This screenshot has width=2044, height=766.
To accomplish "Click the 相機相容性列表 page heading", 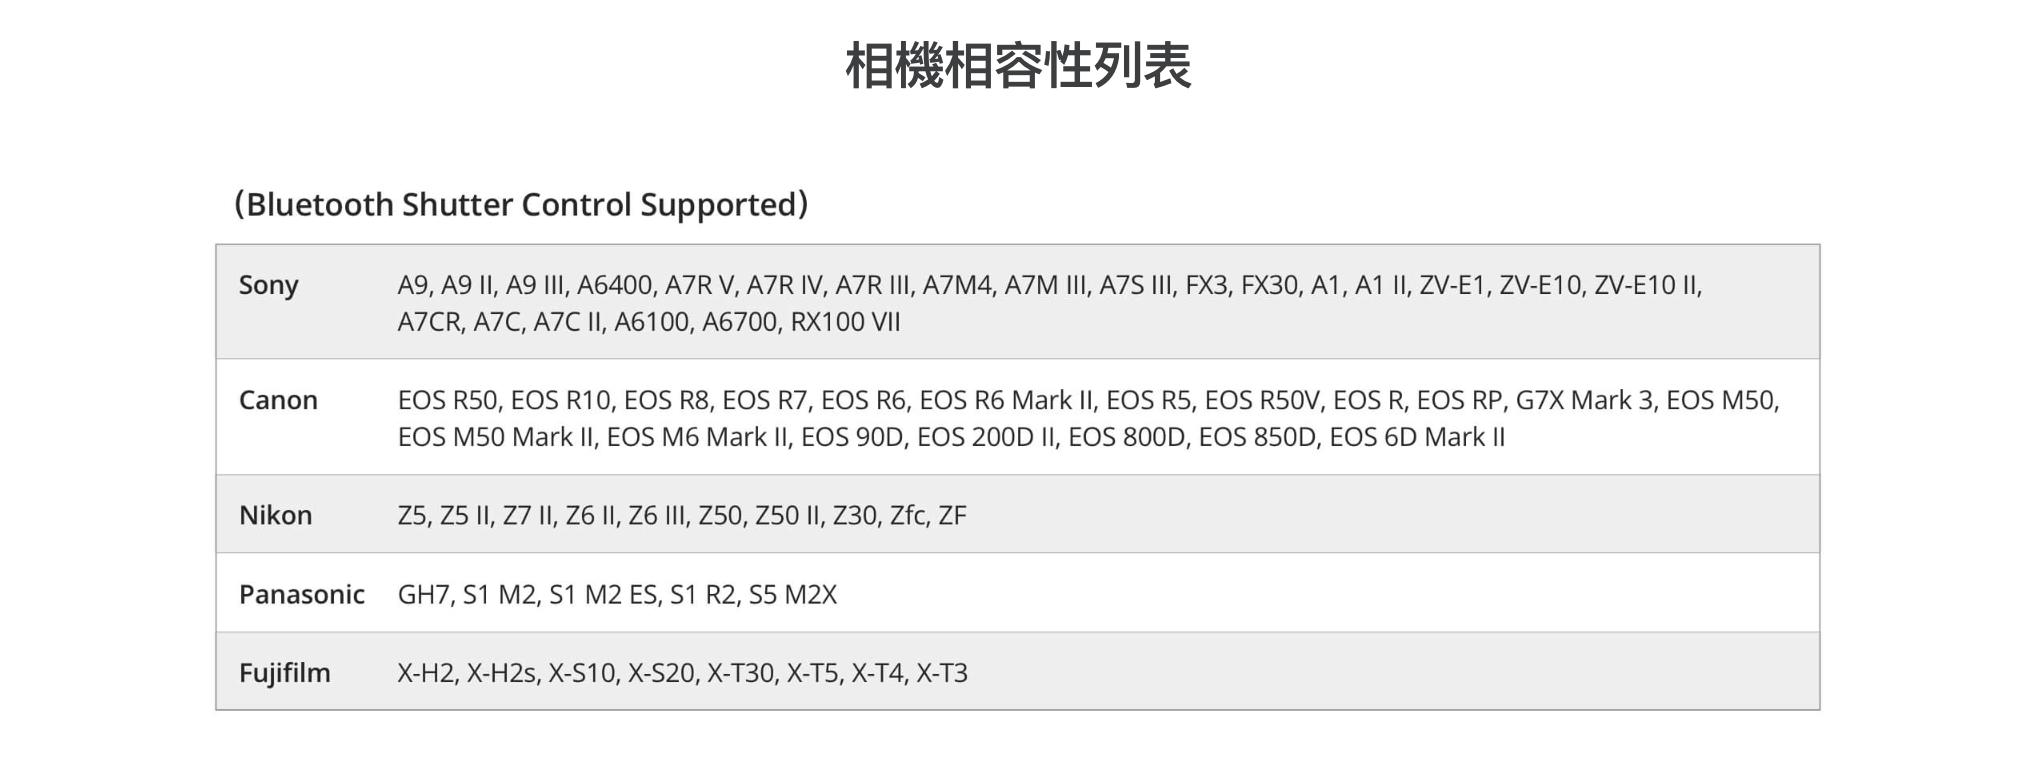I will pyautogui.click(x=1018, y=66).
